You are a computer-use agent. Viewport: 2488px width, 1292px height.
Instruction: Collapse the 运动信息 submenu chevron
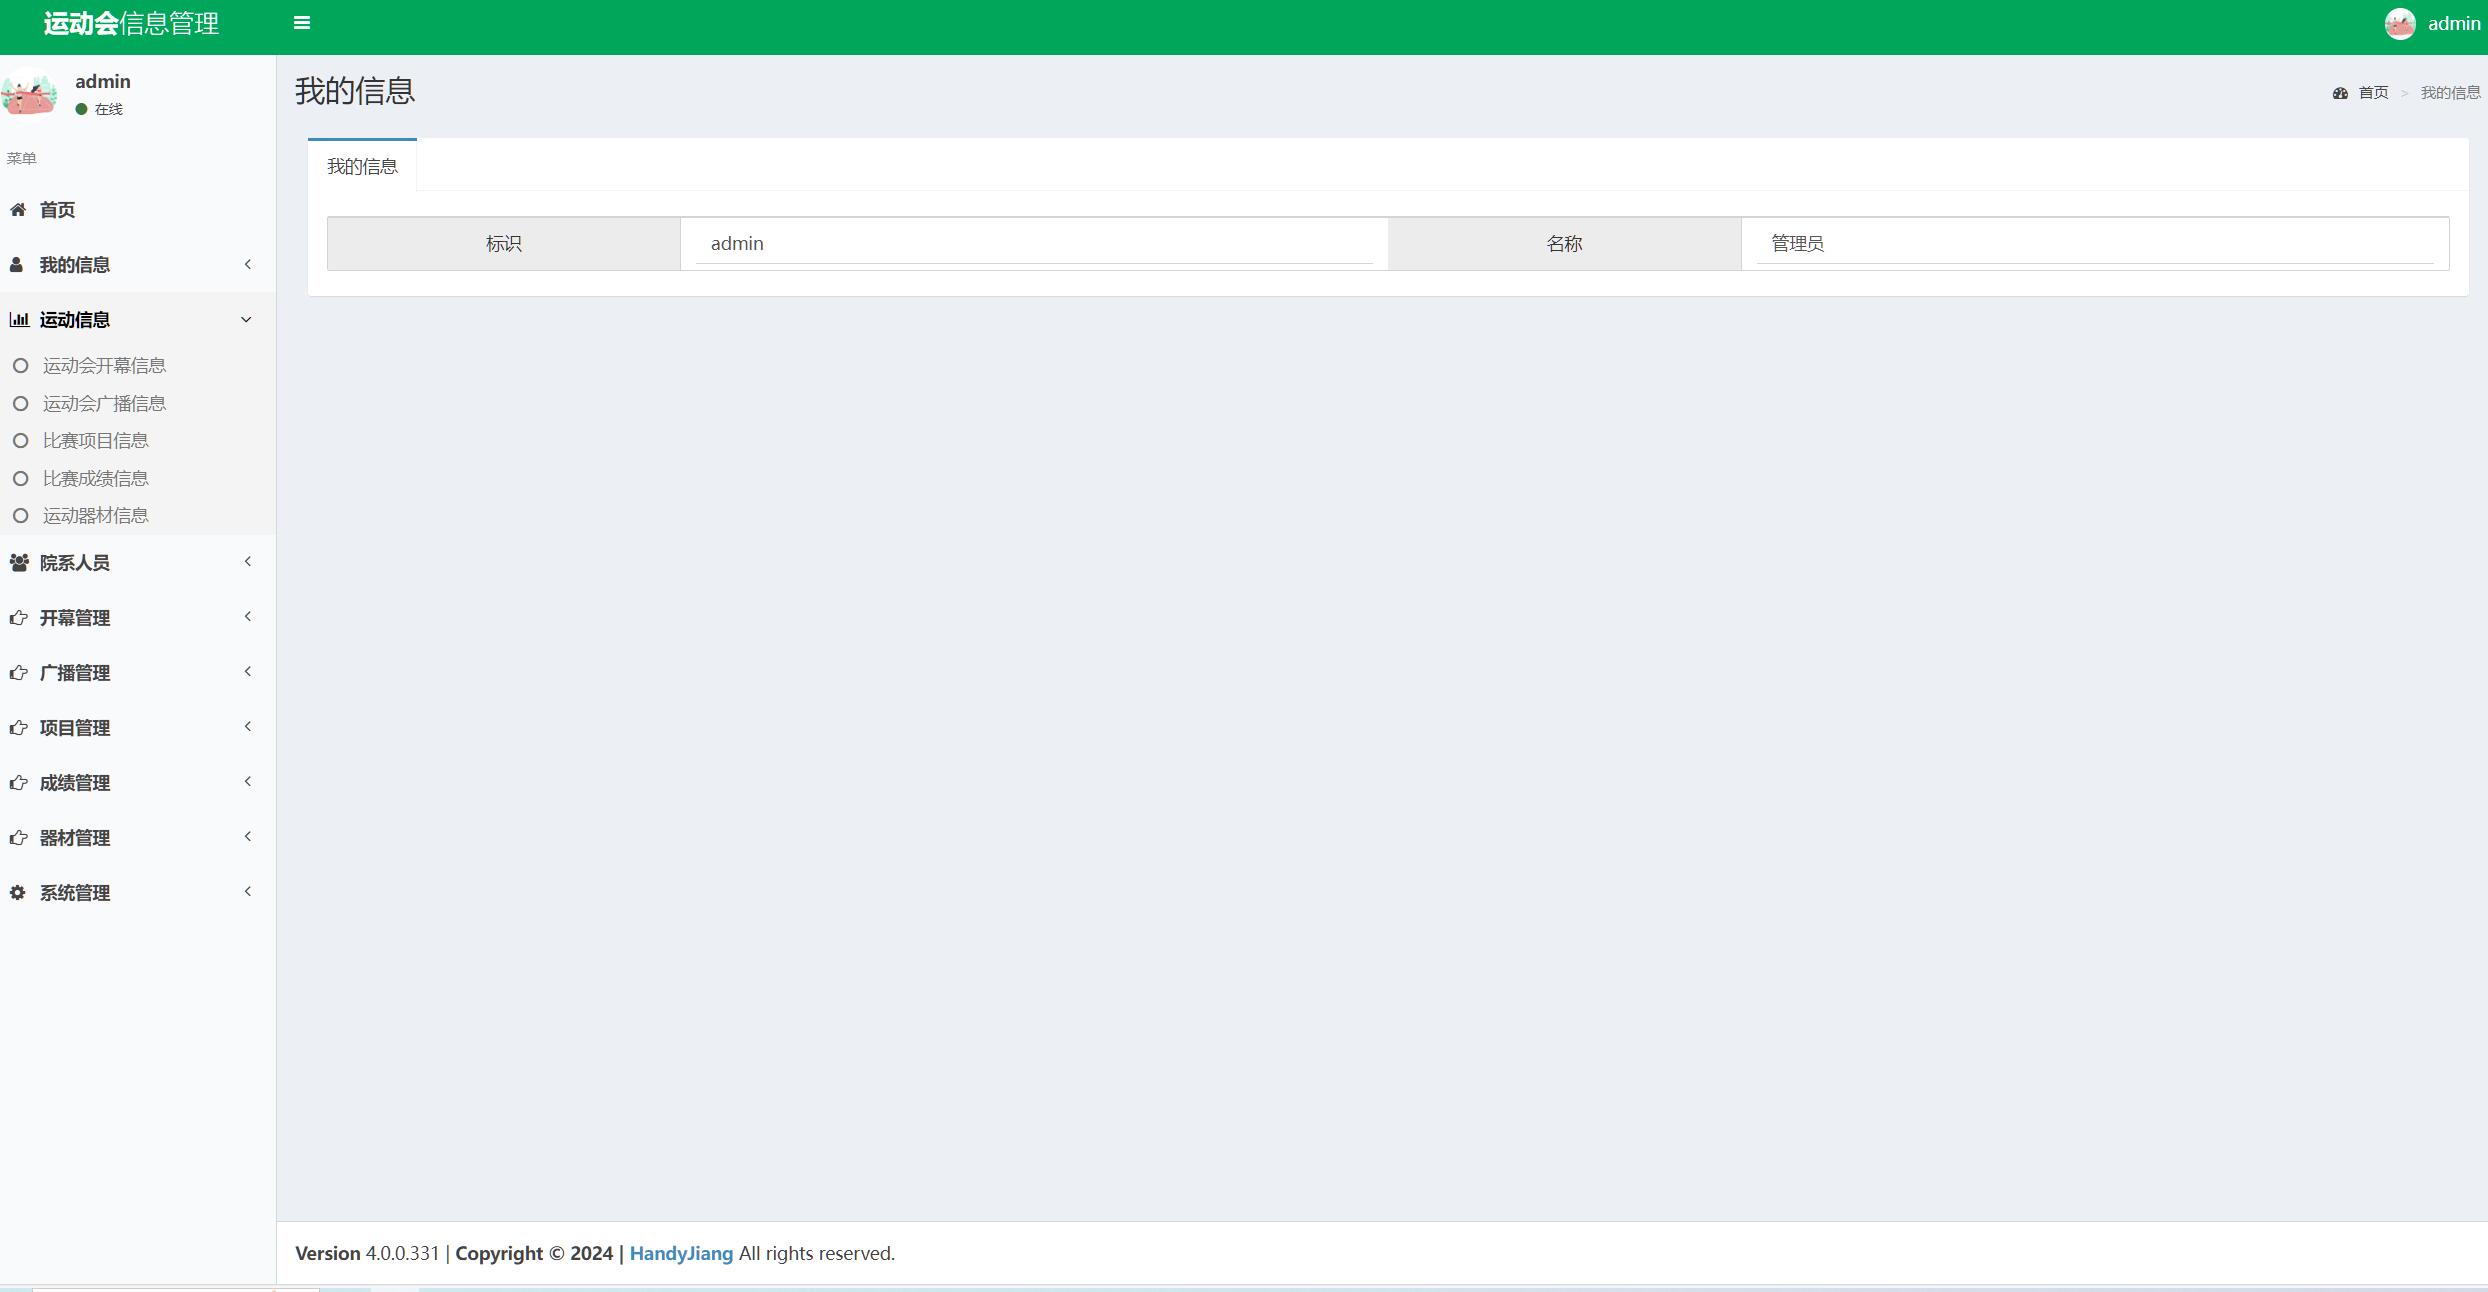click(x=246, y=318)
